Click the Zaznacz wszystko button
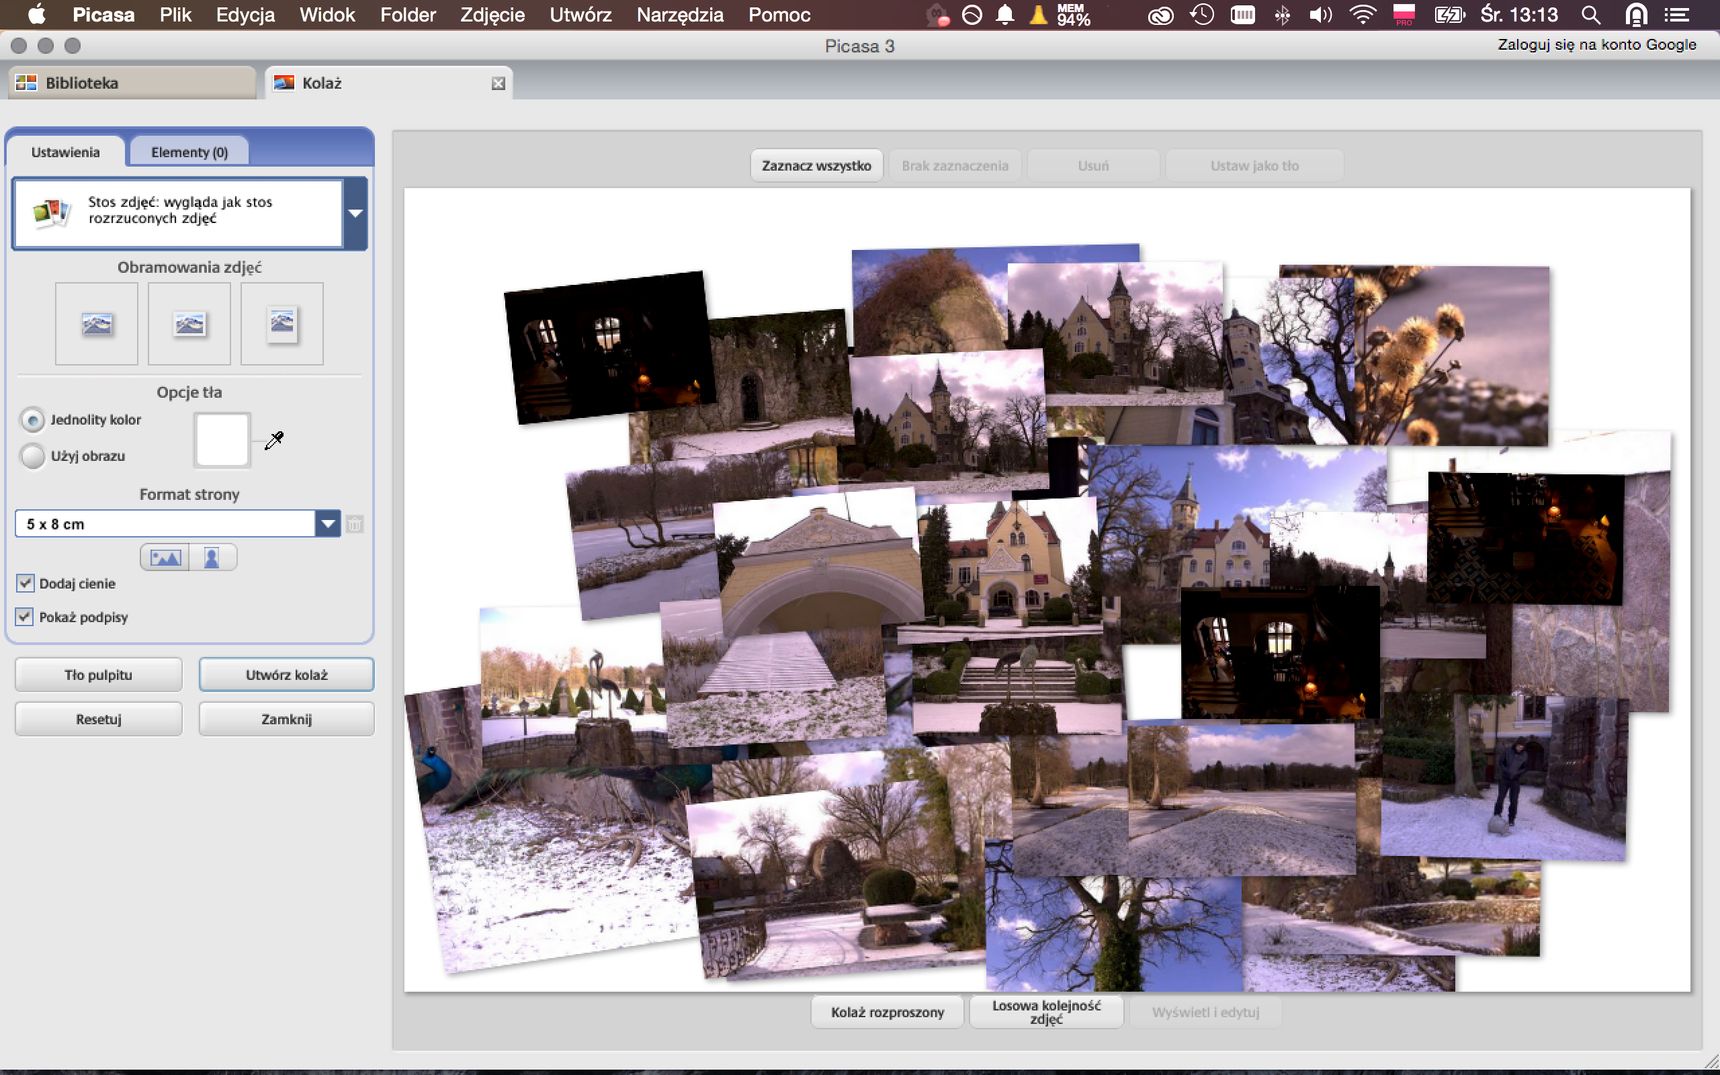1720x1075 pixels. [x=816, y=166]
